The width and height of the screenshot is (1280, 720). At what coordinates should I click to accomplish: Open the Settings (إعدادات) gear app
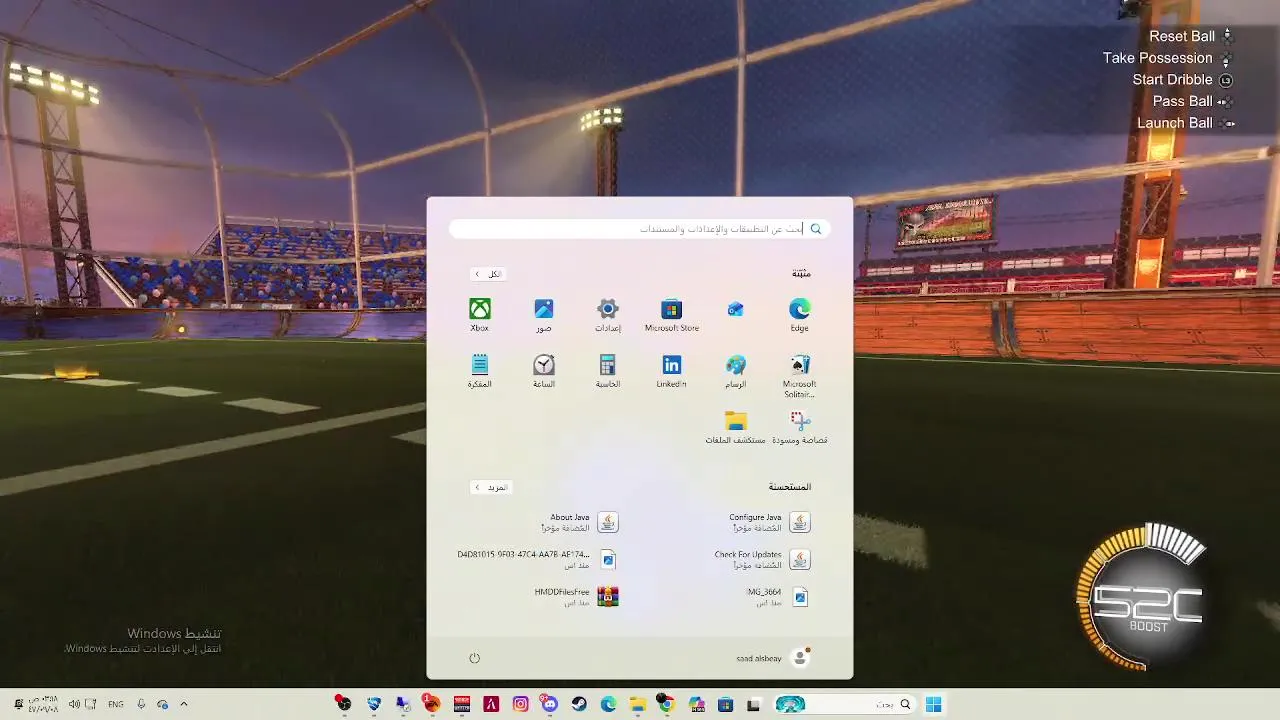[608, 314]
